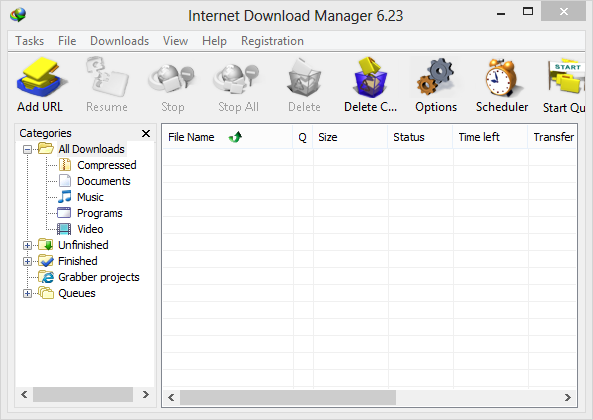Screen dimensions: 593x420
Task: Click the Documents page icon
Action: (x=65, y=181)
